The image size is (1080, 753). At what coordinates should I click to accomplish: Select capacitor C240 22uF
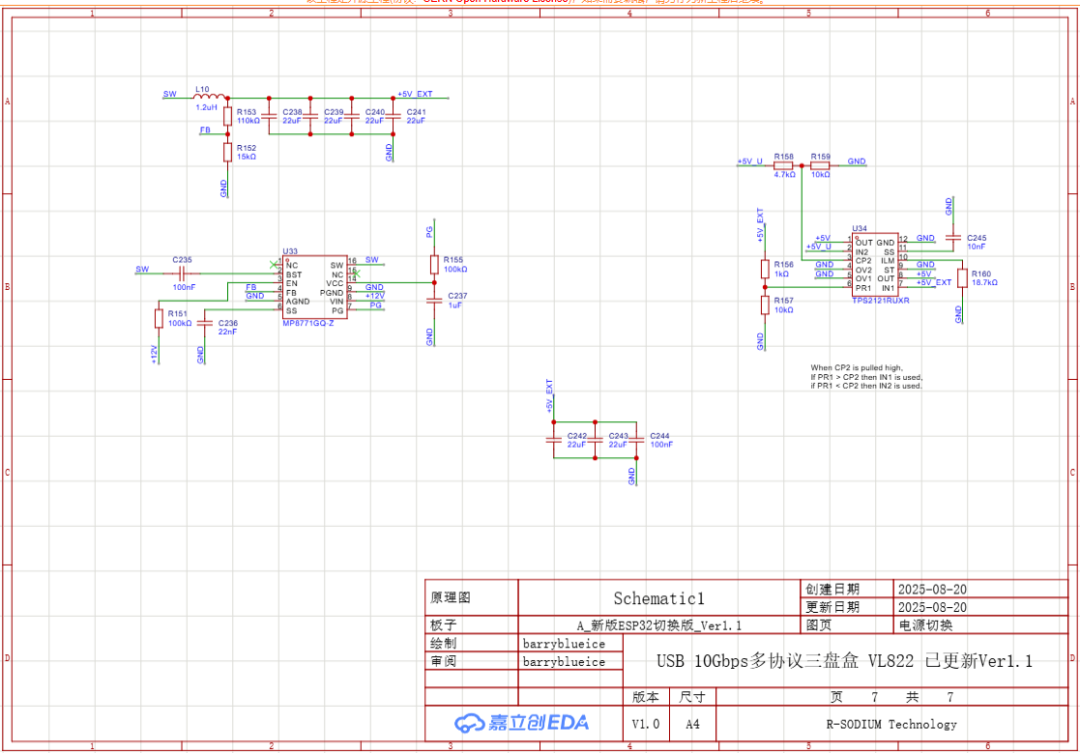click(352, 116)
